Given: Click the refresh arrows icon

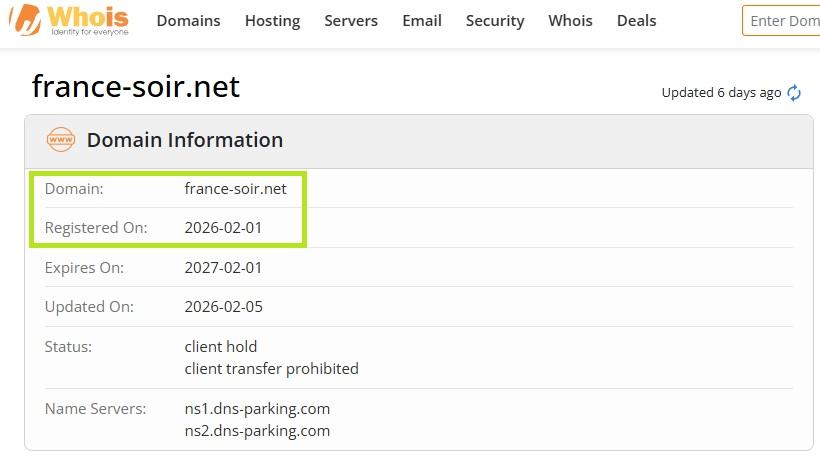Looking at the screenshot, I should click(x=794, y=93).
